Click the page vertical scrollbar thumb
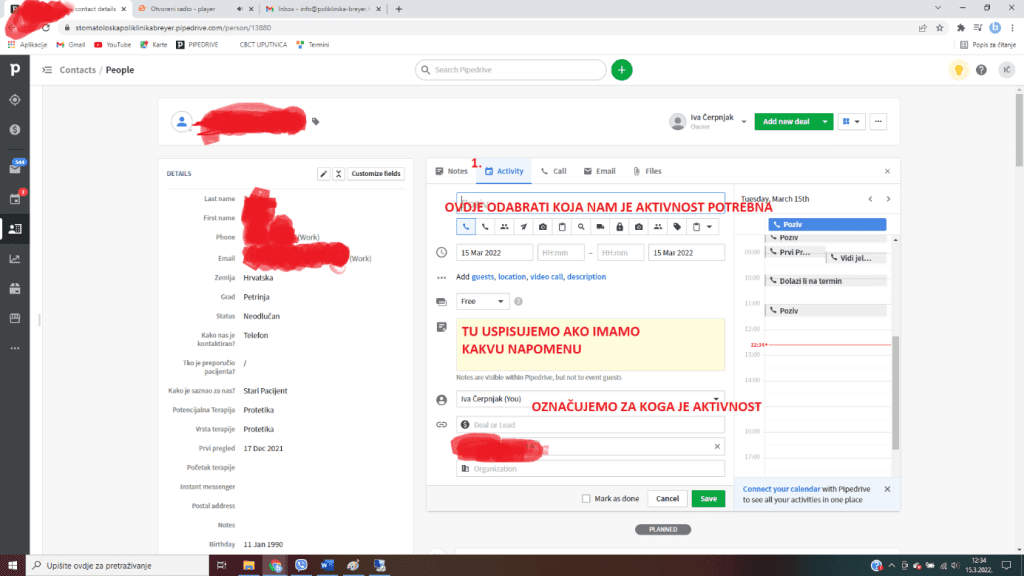1024x576 pixels. tap(1019, 129)
